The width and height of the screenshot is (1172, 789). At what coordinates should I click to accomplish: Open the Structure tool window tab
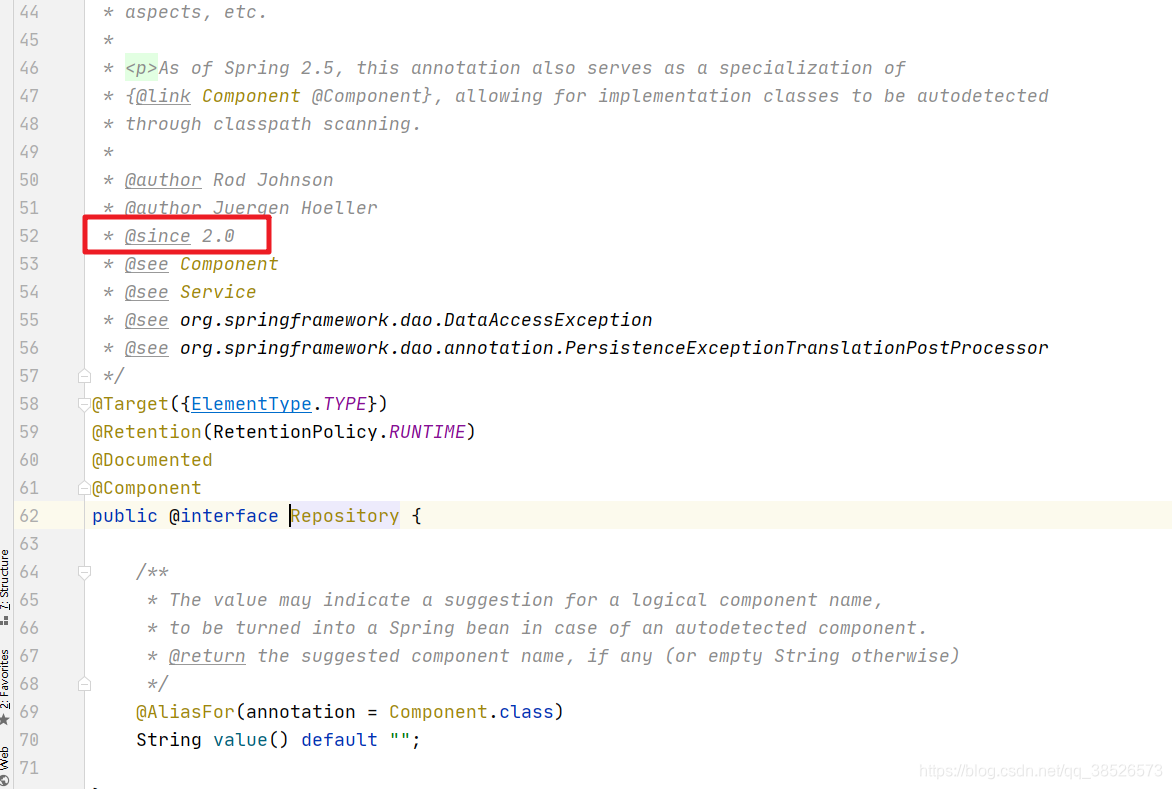point(5,587)
